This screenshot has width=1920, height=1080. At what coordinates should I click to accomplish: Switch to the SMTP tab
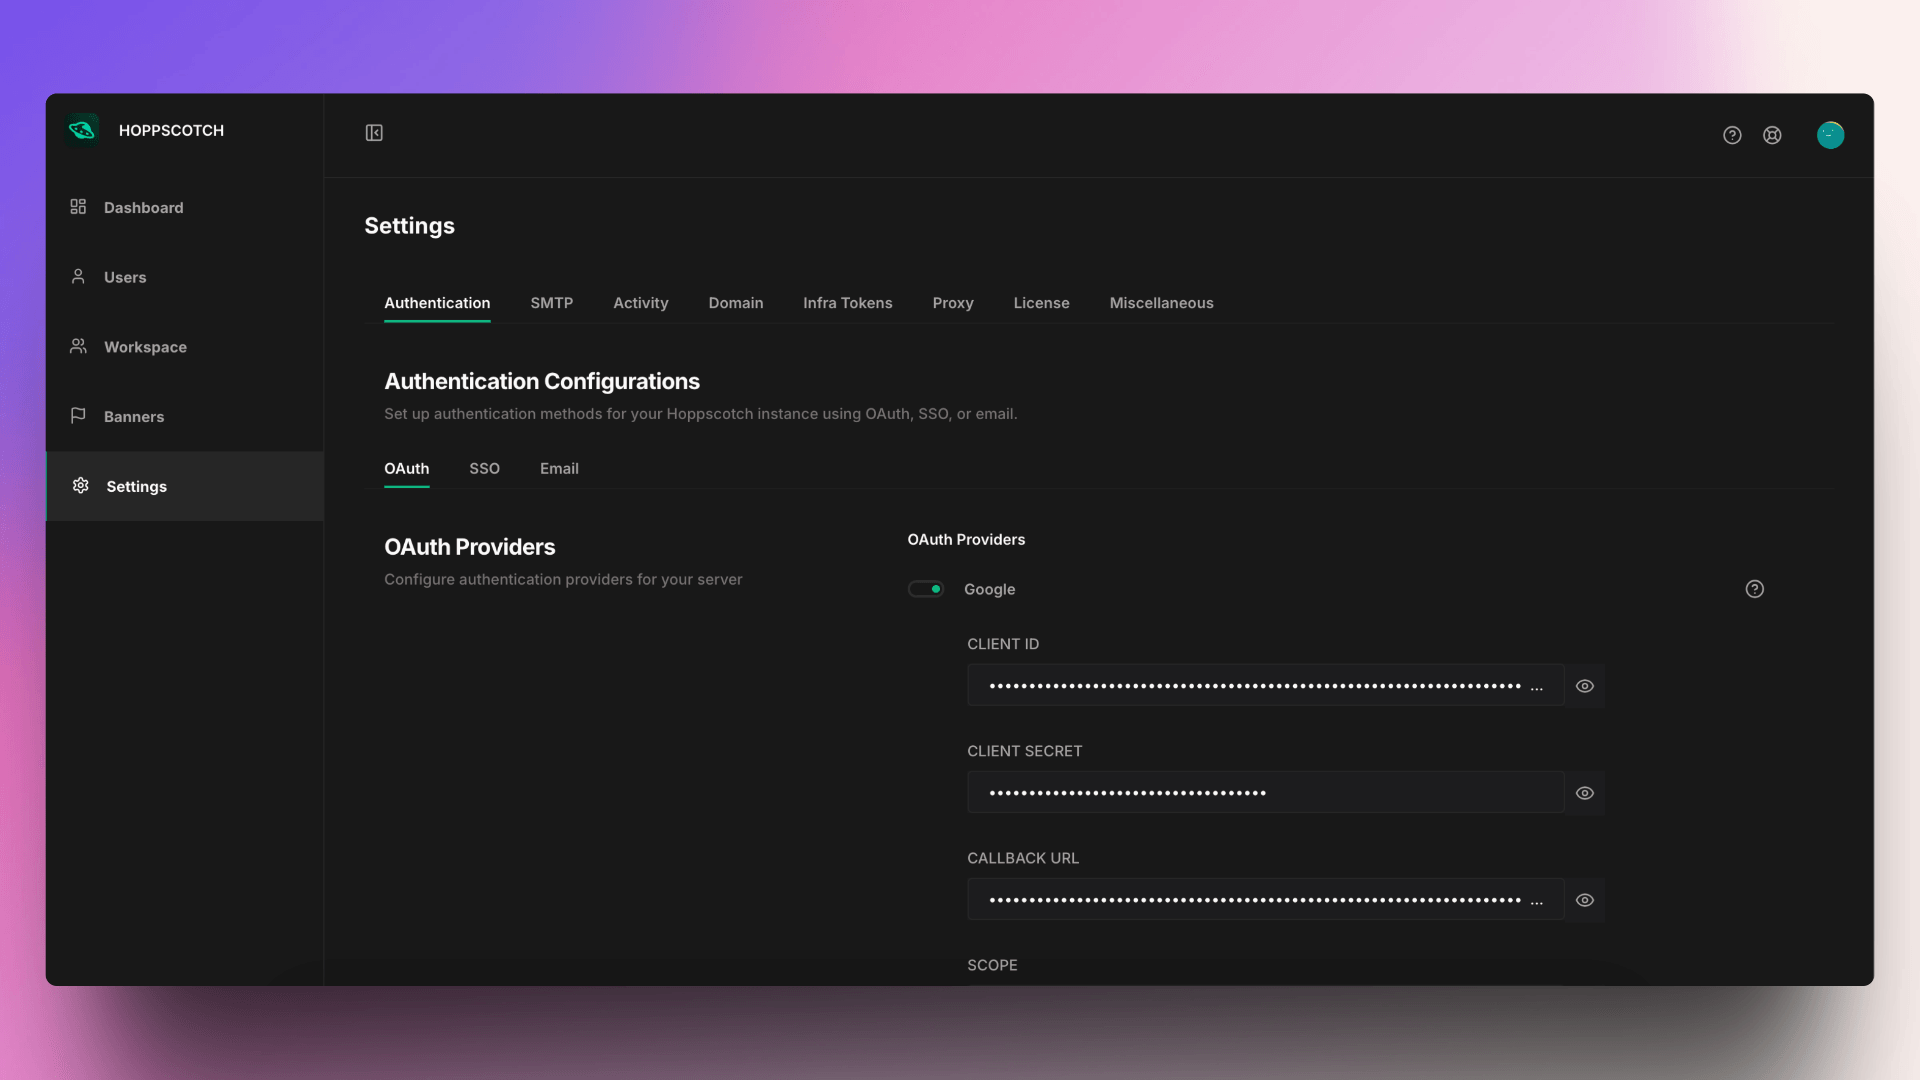[551, 303]
